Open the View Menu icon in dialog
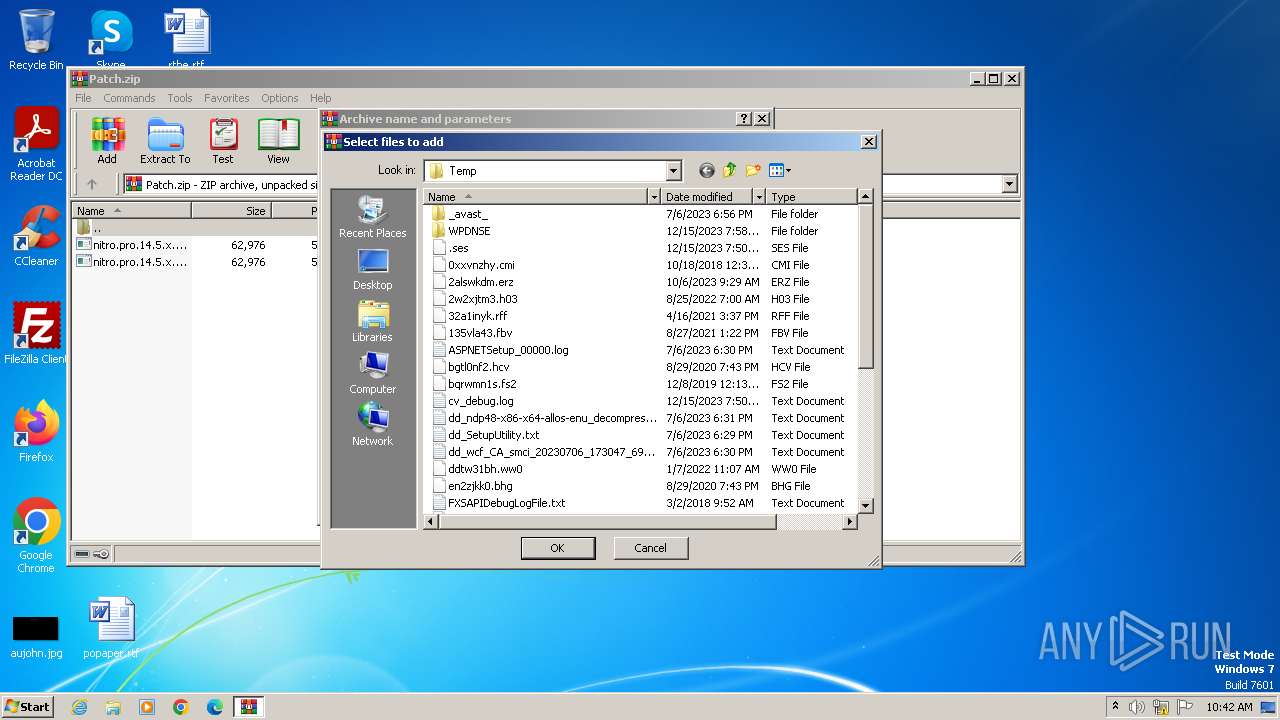The height and width of the screenshot is (720, 1280). pyautogui.click(x=780, y=171)
